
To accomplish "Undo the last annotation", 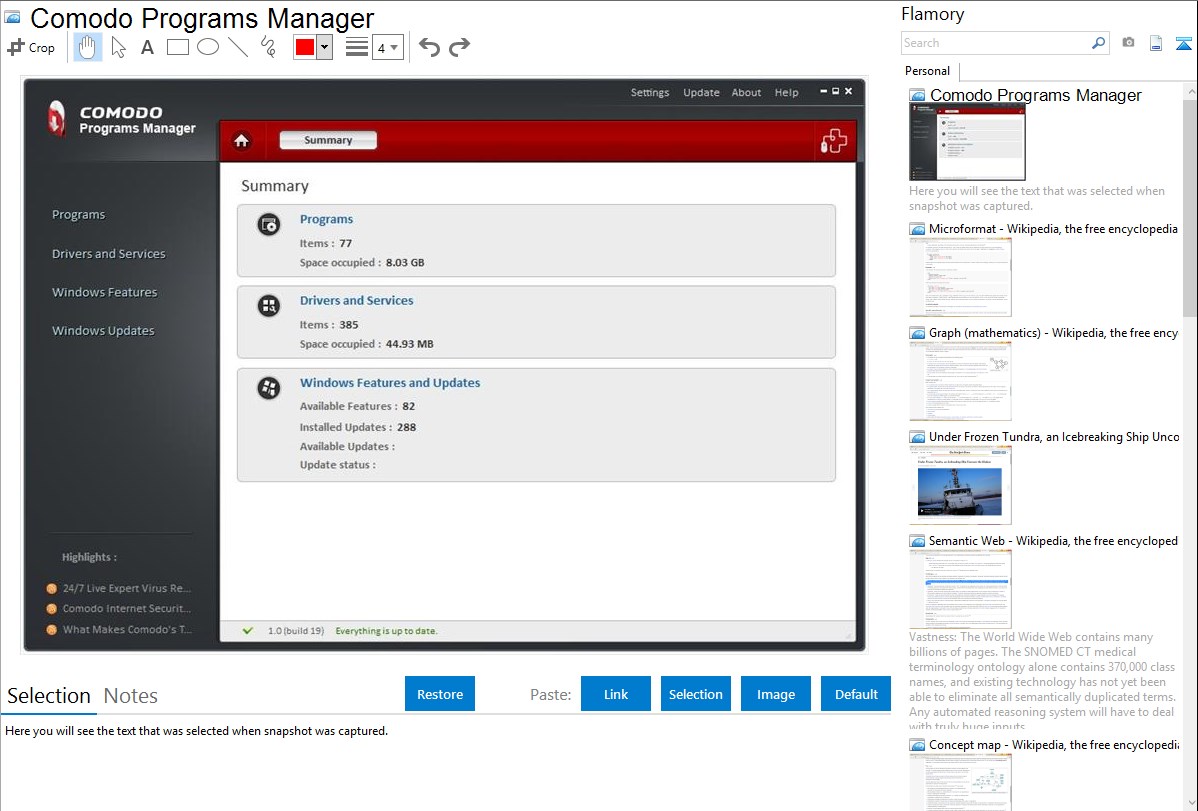I will pyautogui.click(x=429, y=47).
